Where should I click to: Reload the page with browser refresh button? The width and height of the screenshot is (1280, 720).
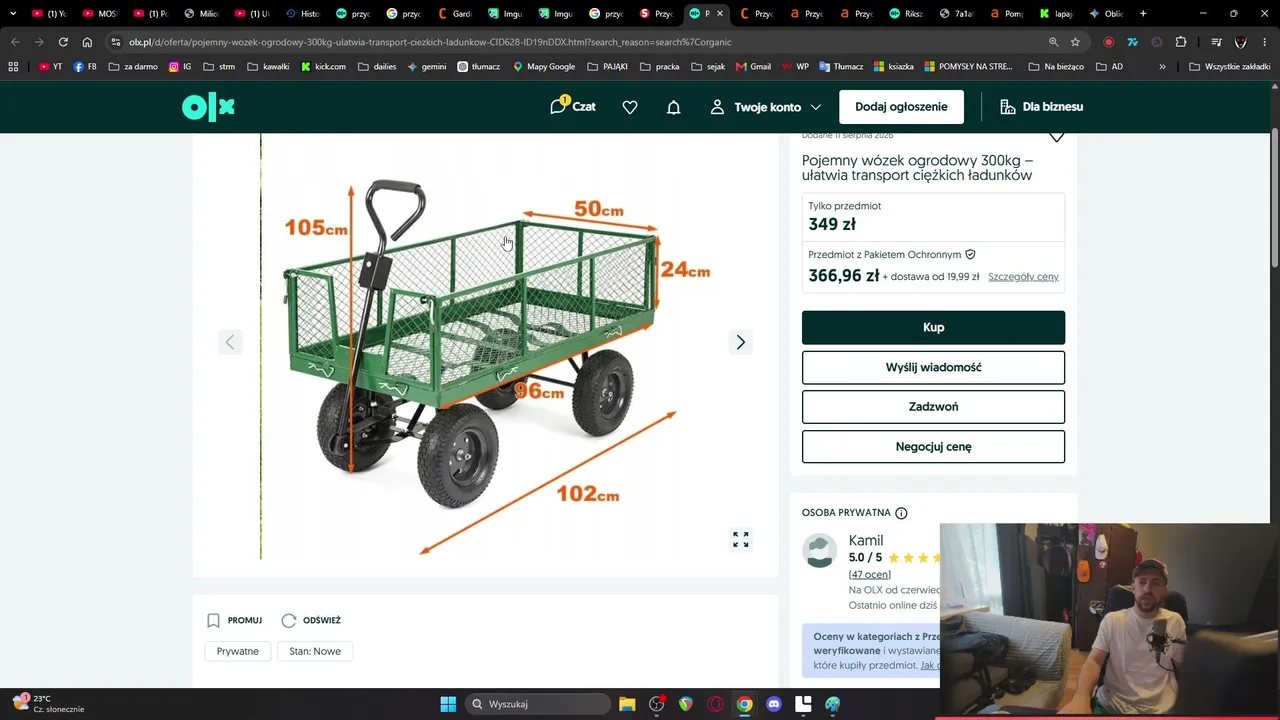63,42
